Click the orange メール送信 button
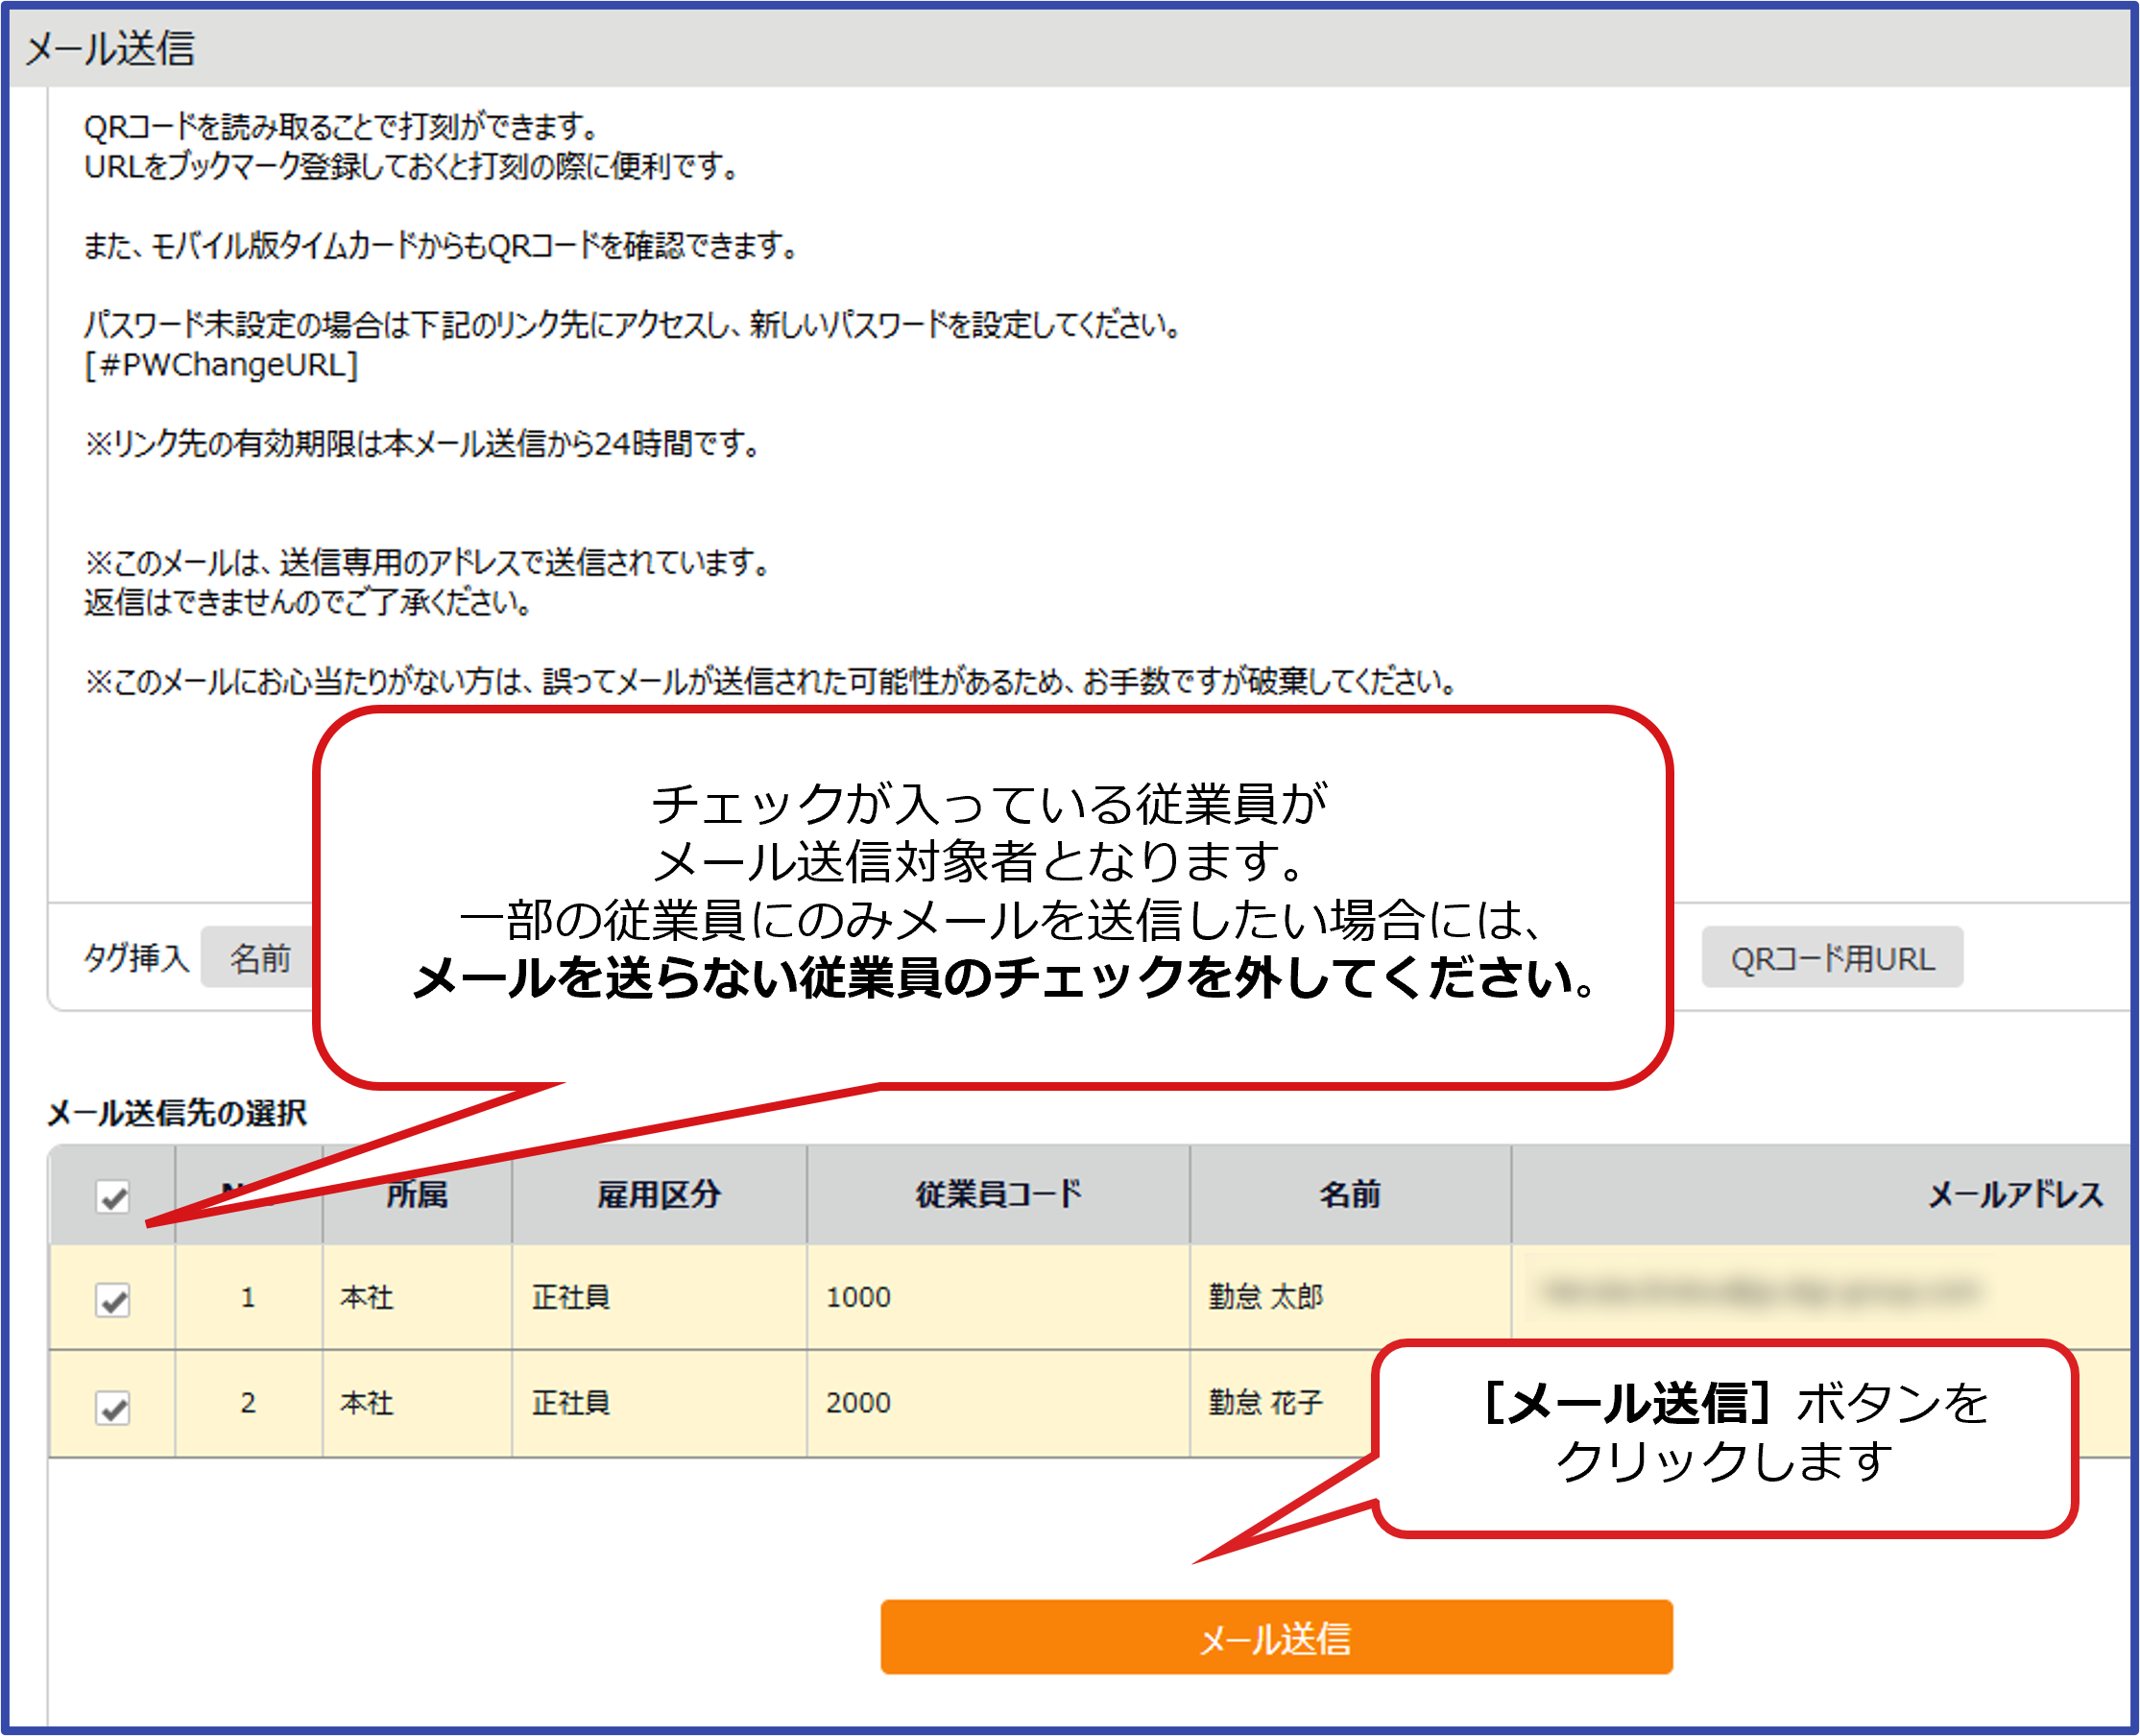The height and width of the screenshot is (1736, 2140). pos(1276,1637)
